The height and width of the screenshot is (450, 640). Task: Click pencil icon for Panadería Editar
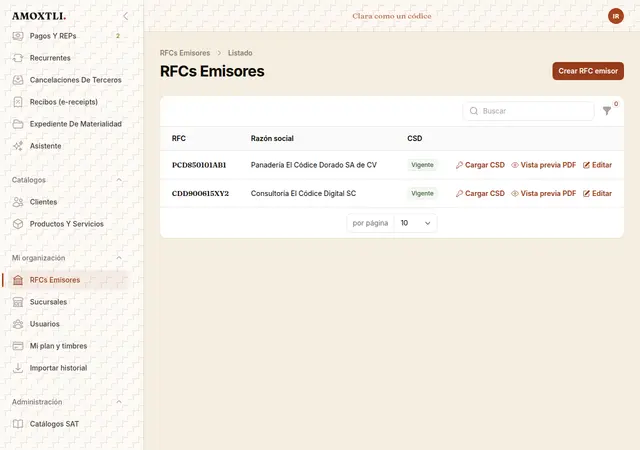click(587, 165)
